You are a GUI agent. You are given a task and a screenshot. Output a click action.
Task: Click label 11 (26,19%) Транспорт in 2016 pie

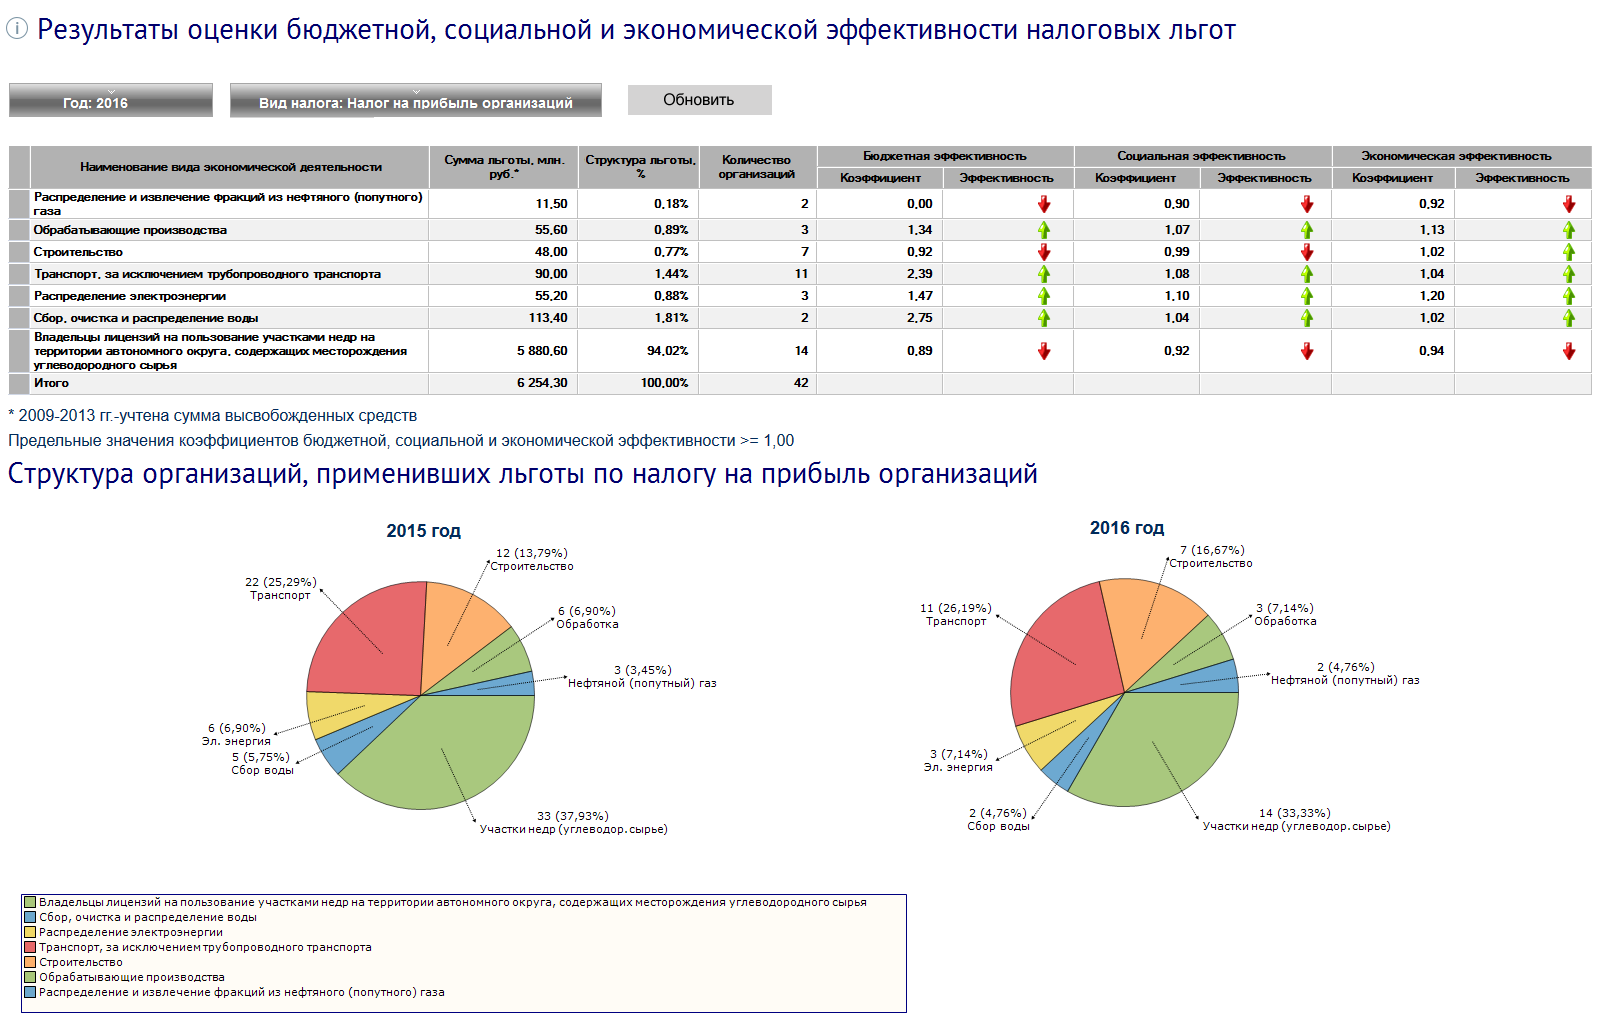956,614
